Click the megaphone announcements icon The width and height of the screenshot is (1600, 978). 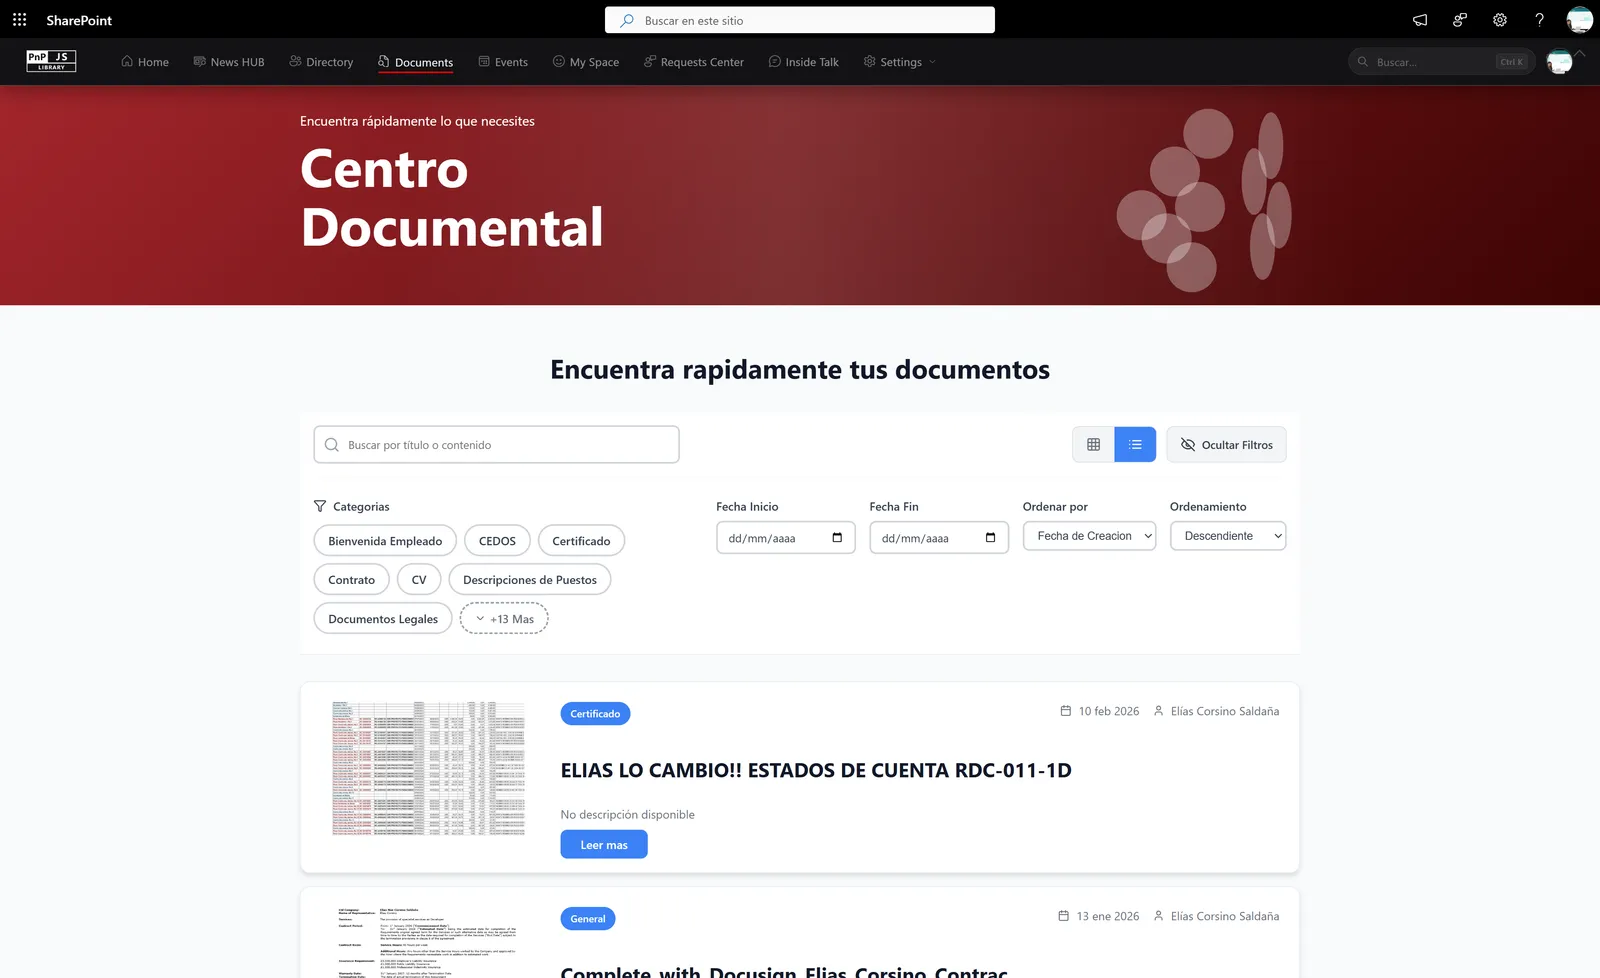(x=1420, y=20)
